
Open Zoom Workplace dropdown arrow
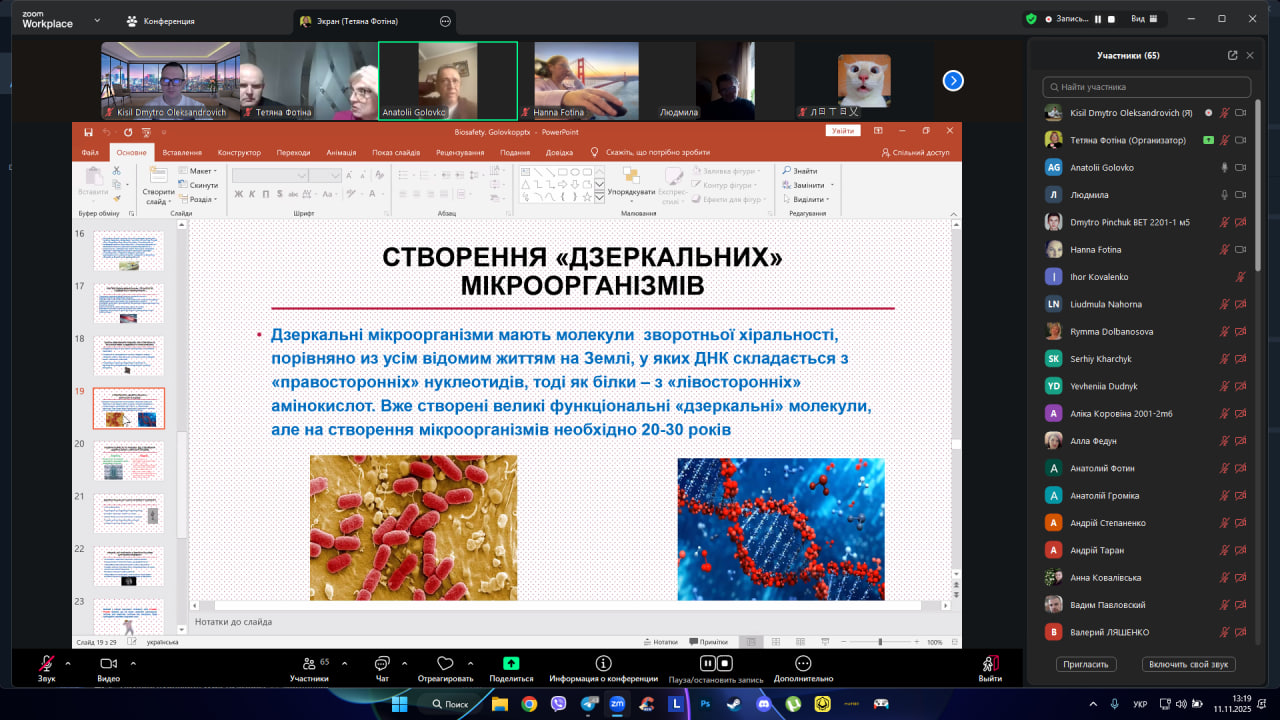coord(97,20)
